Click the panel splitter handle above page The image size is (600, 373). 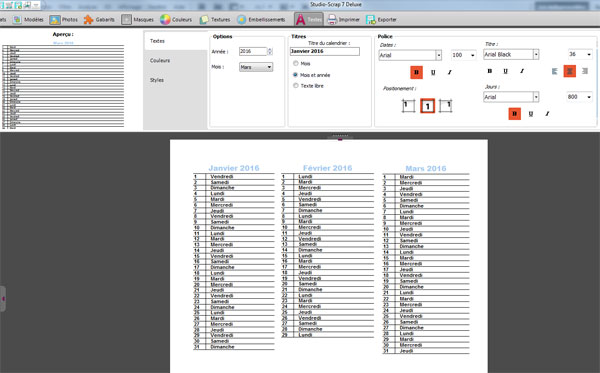pyautogui.click(x=340, y=136)
